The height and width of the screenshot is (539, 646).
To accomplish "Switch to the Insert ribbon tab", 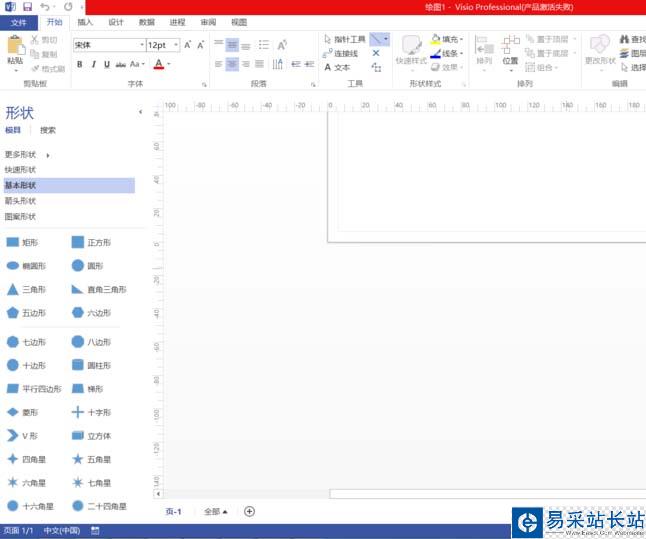I will 85,22.
